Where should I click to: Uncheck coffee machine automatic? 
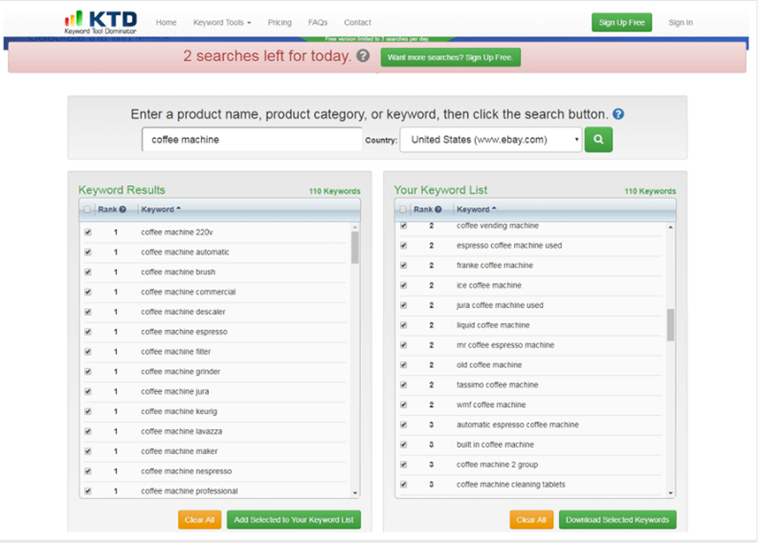tap(88, 252)
